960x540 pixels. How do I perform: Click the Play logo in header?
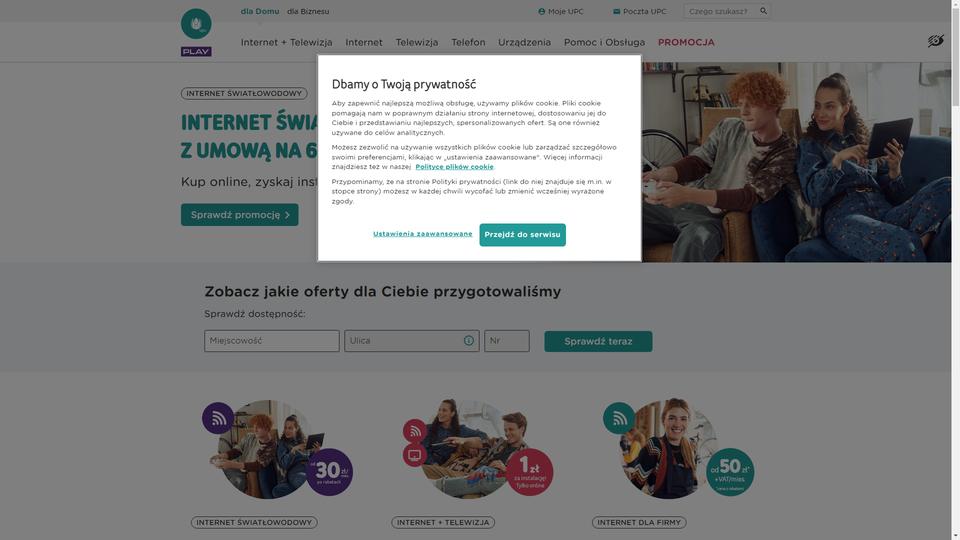tap(196, 32)
